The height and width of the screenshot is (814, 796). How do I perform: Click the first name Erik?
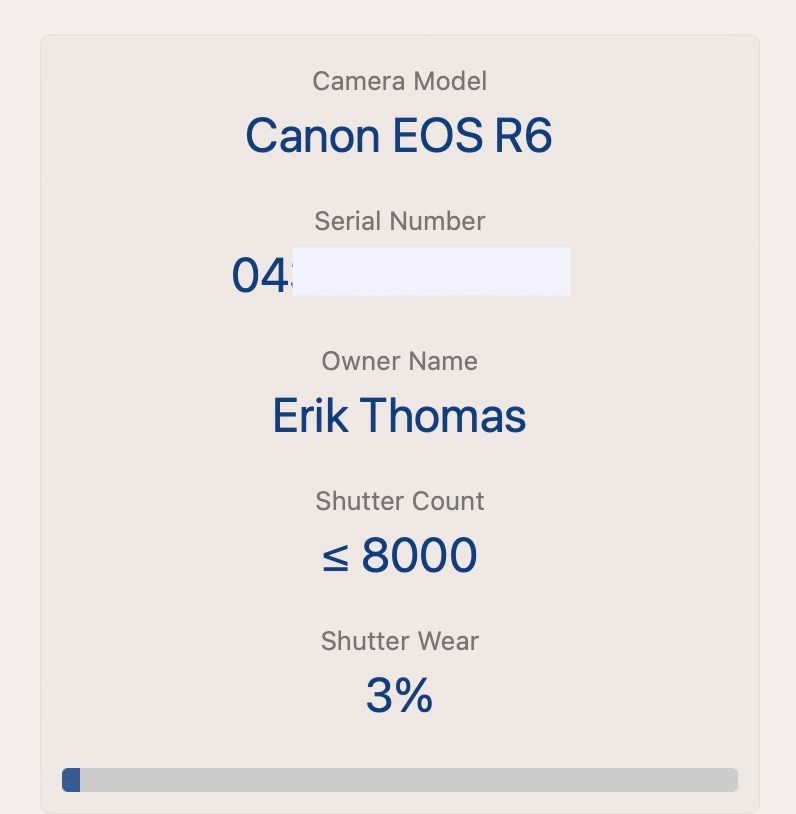coord(310,416)
